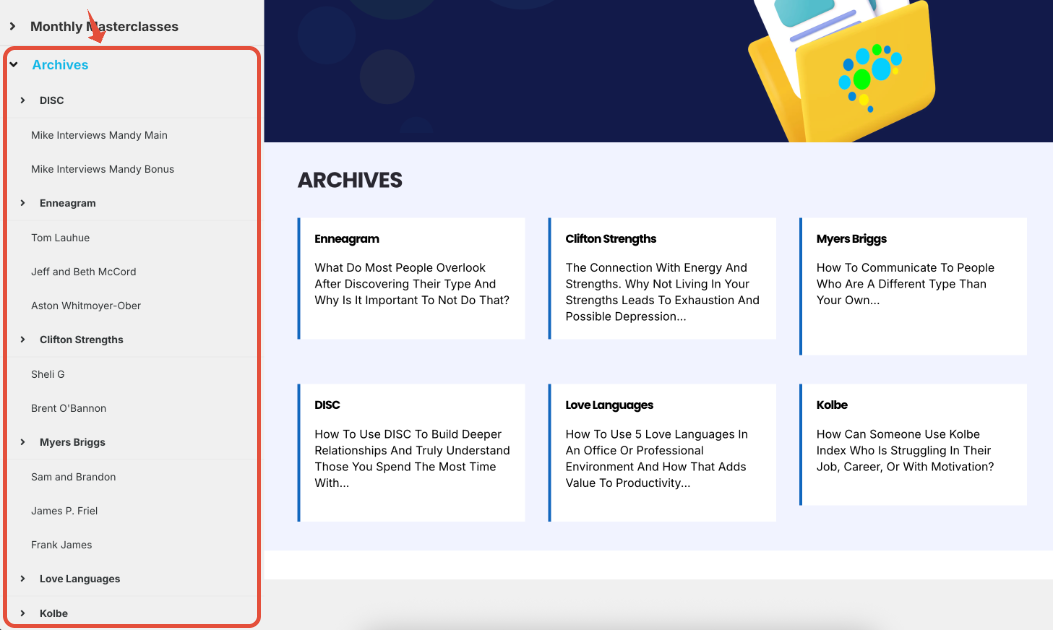This screenshot has width=1053, height=630.
Task: Expand the Enneagram chevron in sidebar
Action: 23,203
